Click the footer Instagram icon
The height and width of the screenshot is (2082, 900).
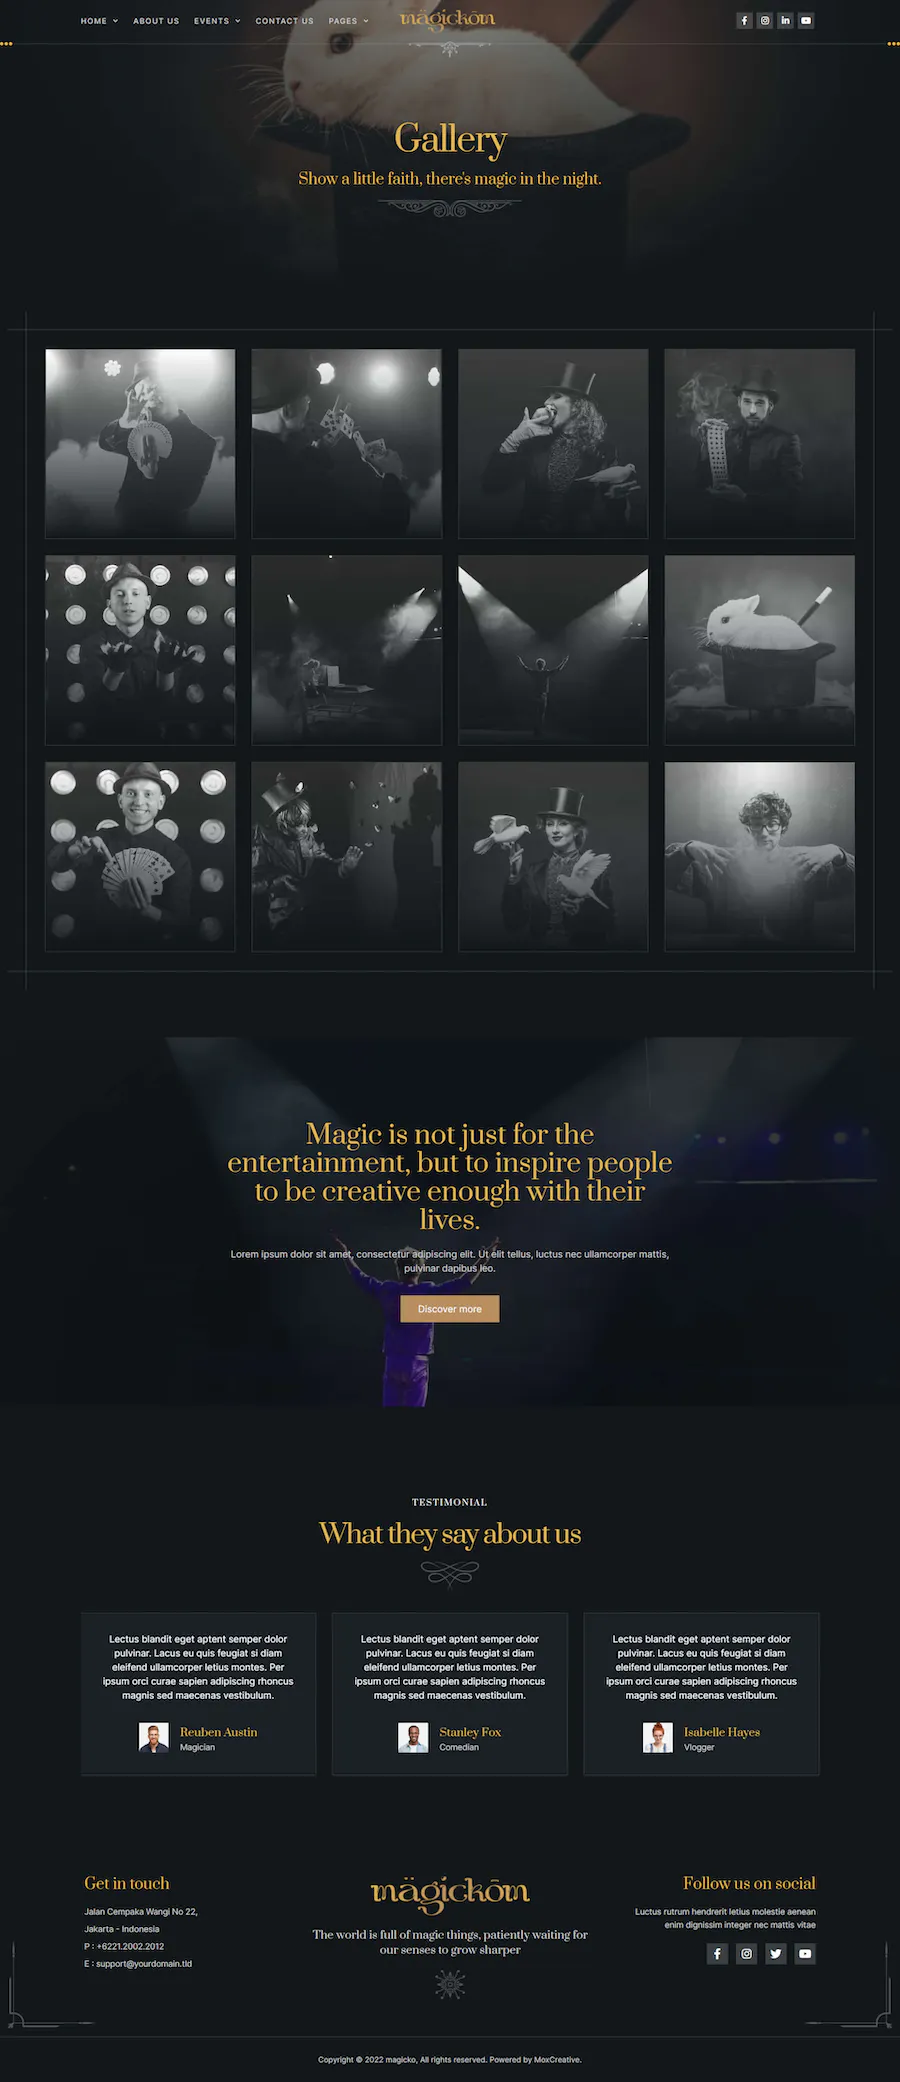(x=747, y=1953)
